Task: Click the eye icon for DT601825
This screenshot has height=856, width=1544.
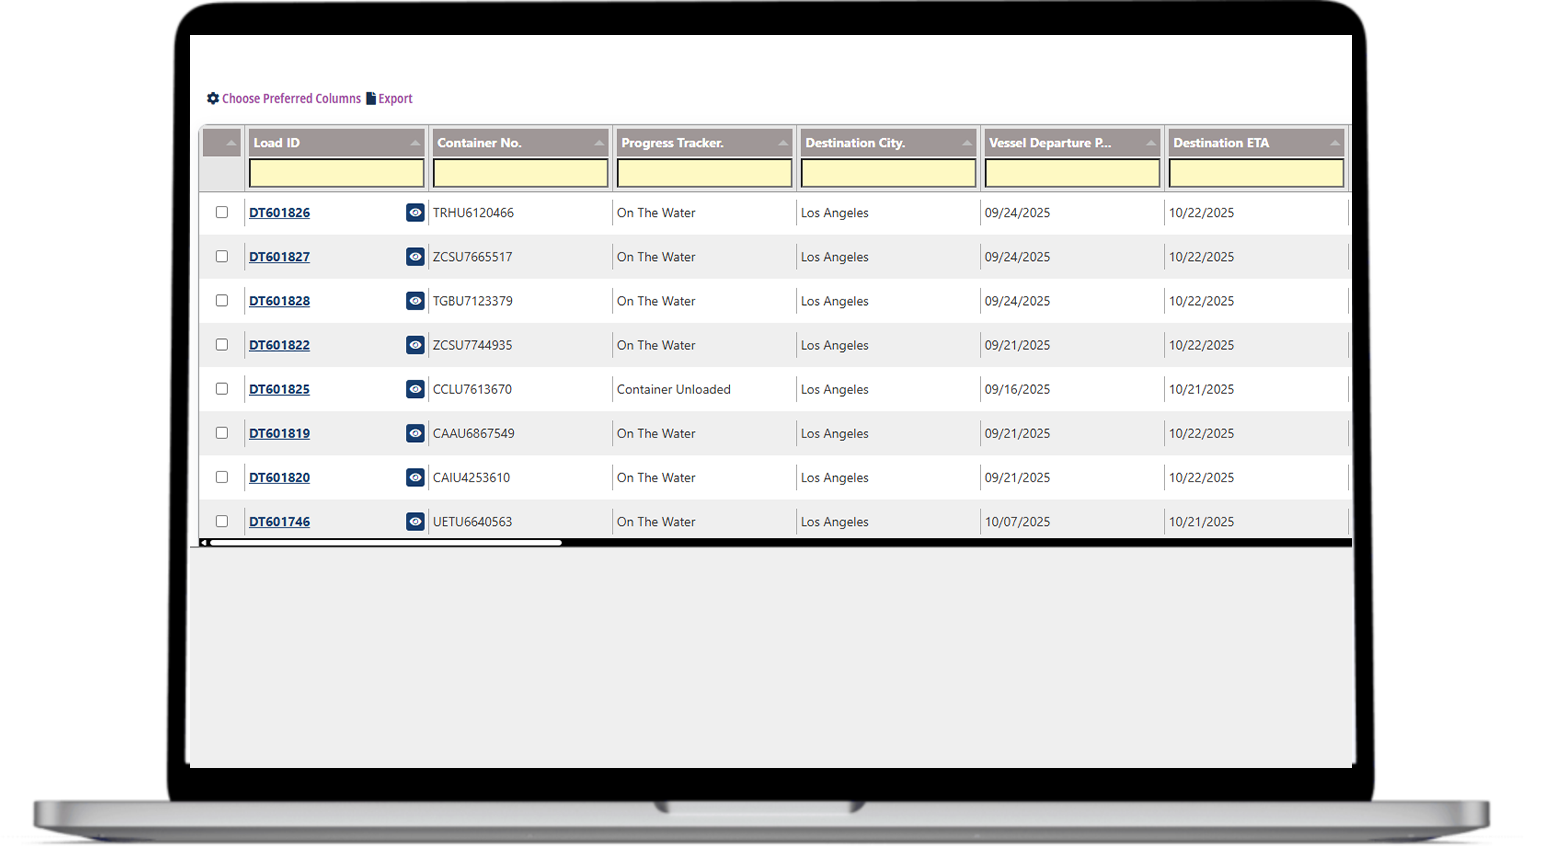Action: (415, 389)
